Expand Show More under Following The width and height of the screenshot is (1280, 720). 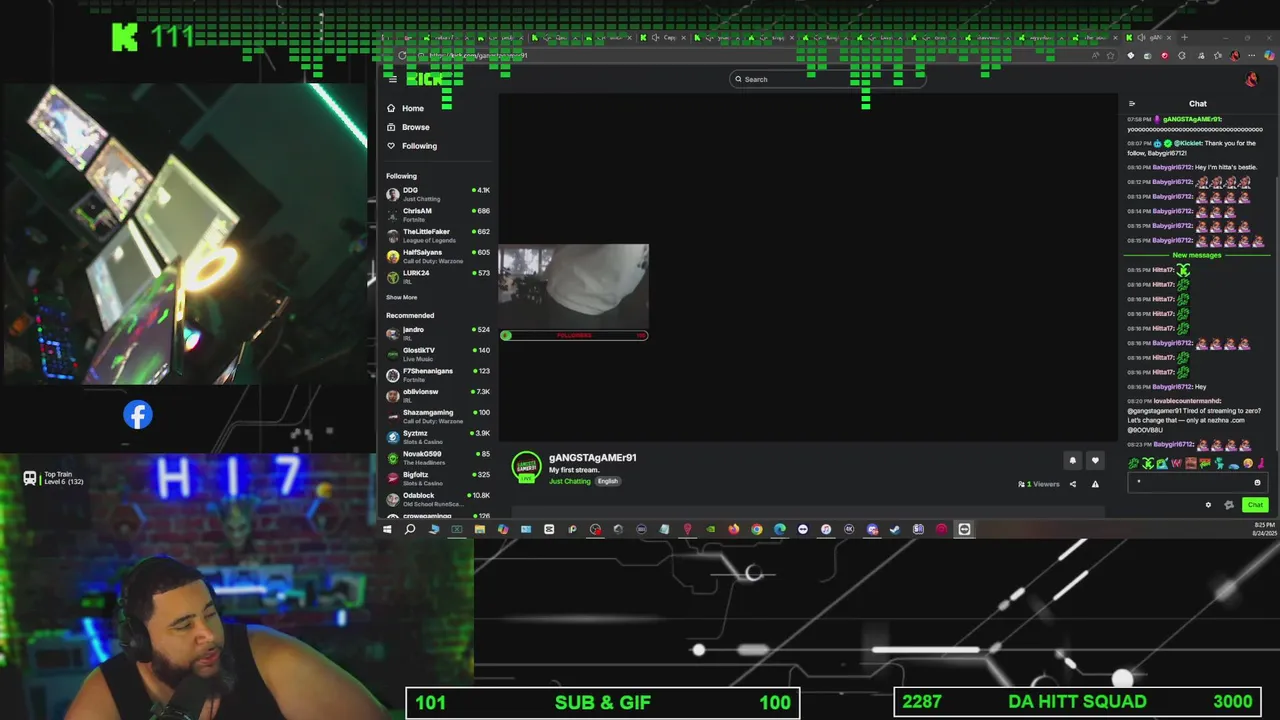point(402,297)
